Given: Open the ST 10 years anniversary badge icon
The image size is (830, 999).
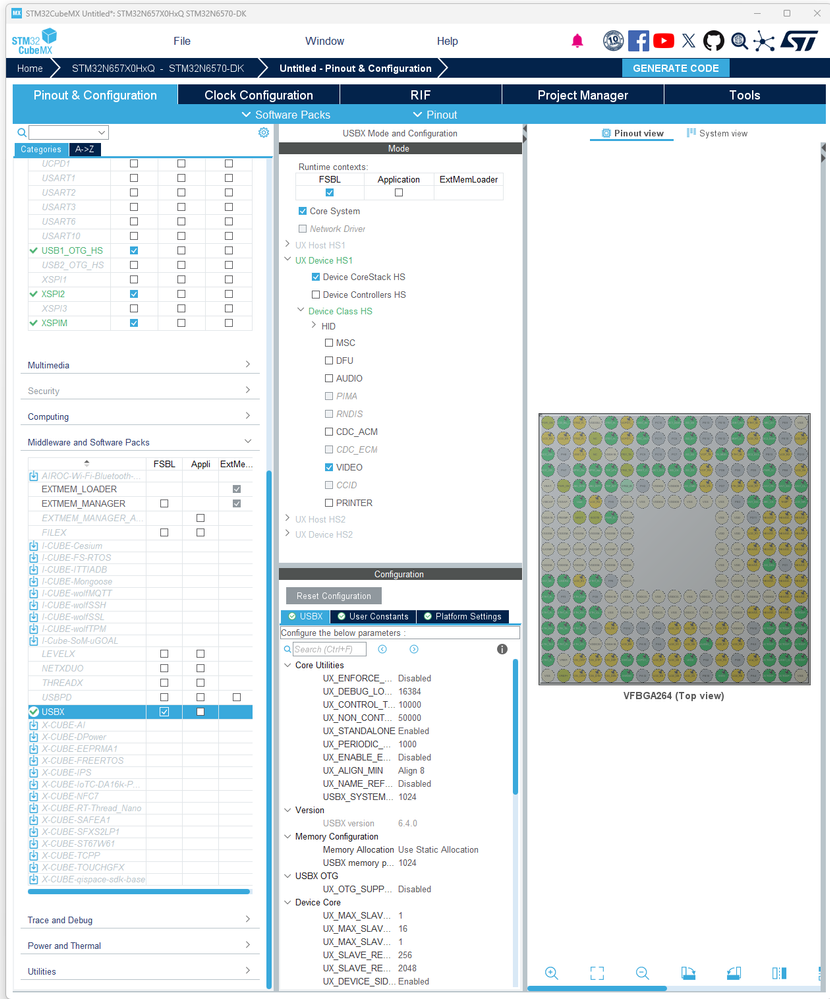Looking at the screenshot, I should pos(613,41).
